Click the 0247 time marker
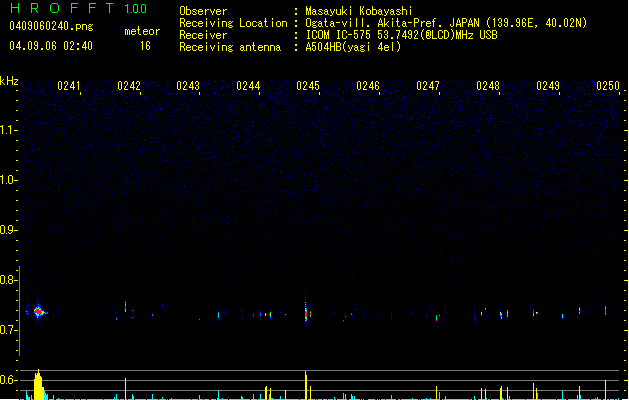 point(428,86)
